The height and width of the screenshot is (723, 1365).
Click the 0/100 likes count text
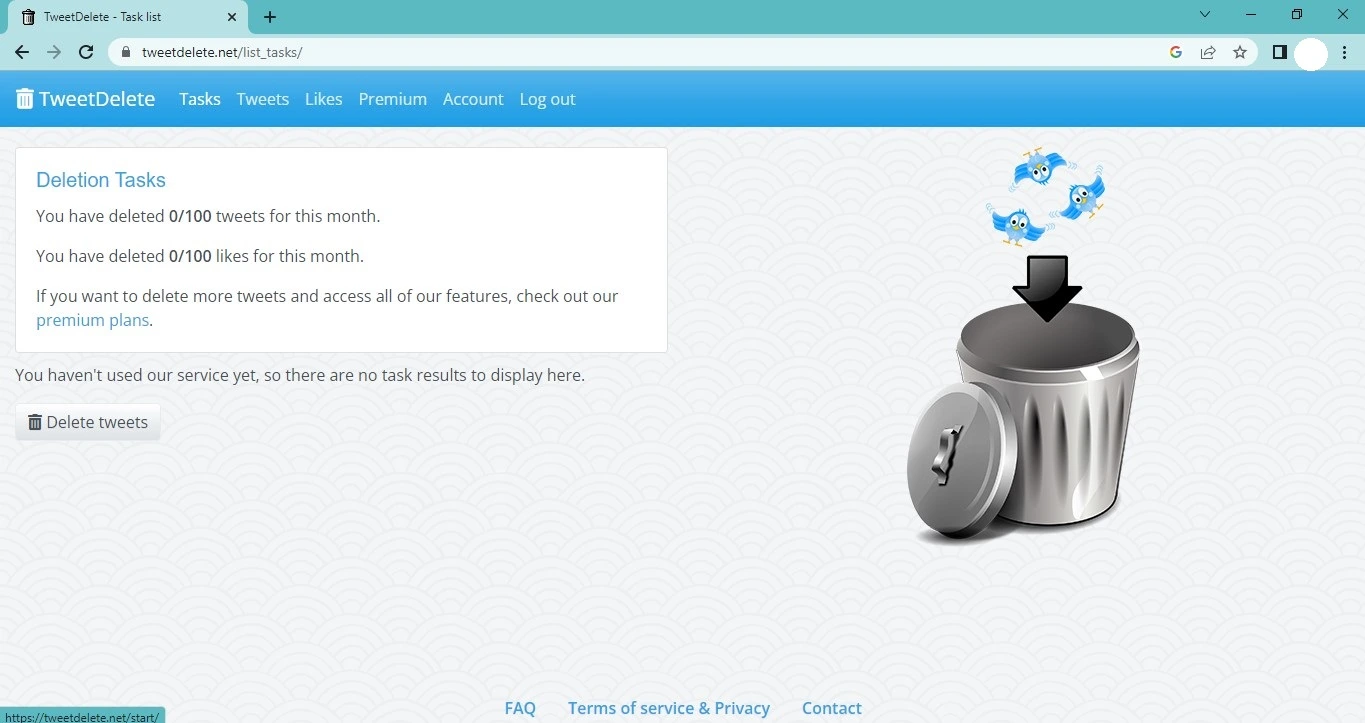pyautogui.click(x=190, y=256)
